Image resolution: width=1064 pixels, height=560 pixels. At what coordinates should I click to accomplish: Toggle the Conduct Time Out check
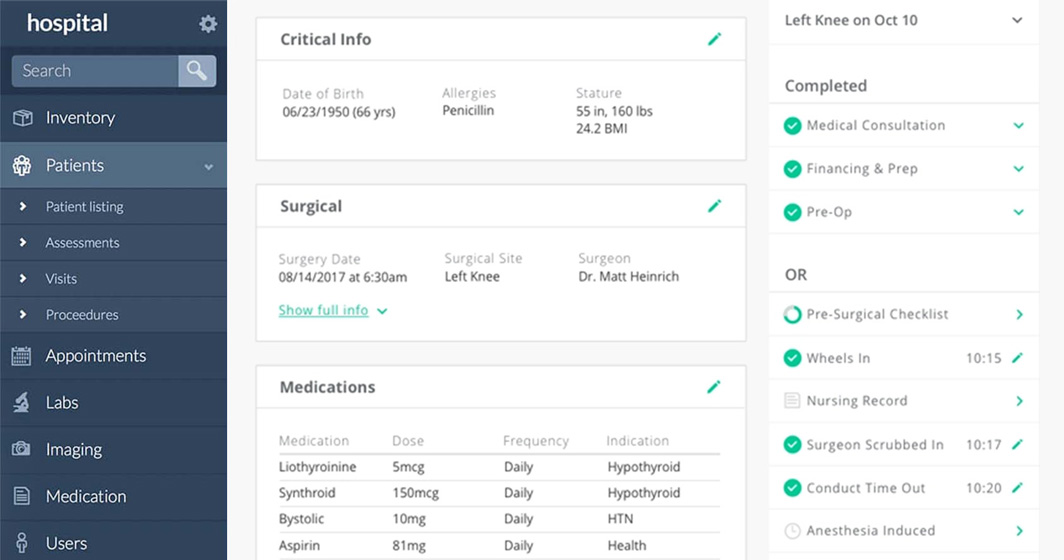792,487
